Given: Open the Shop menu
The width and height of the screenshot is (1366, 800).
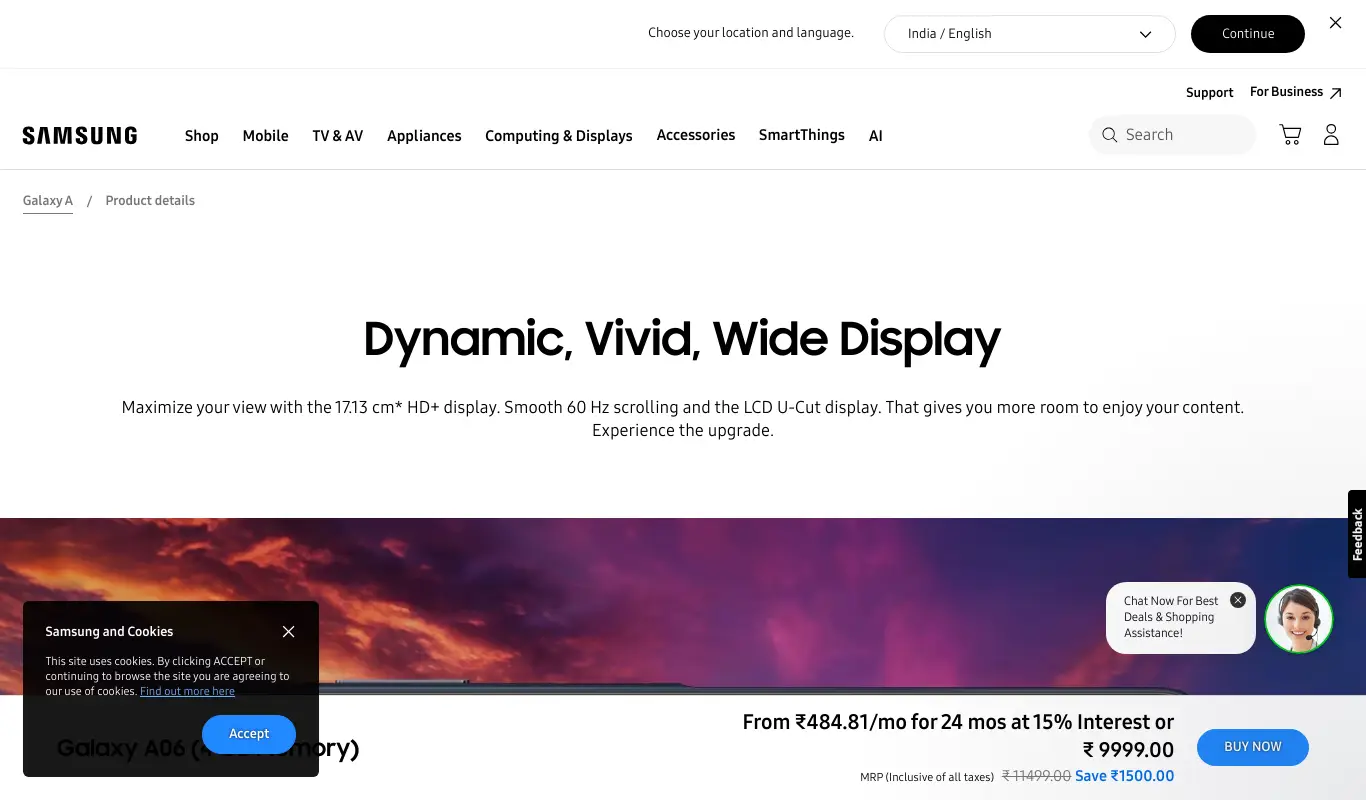Looking at the screenshot, I should 202,136.
